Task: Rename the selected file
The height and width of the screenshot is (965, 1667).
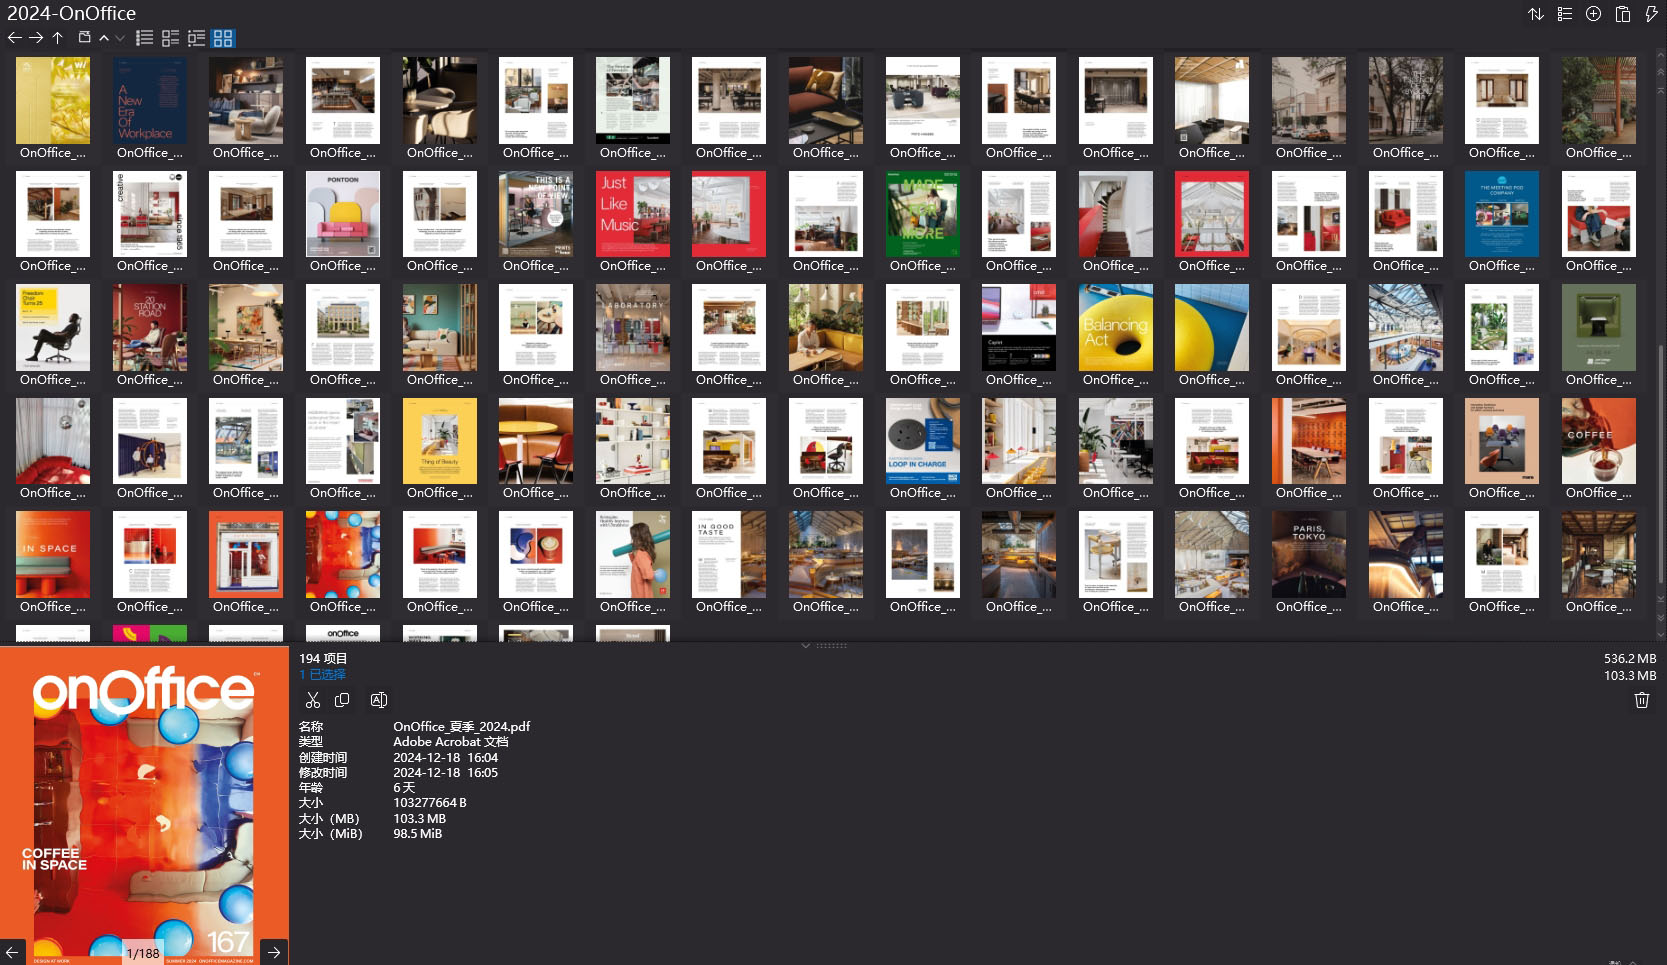Action: (x=379, y=700)
